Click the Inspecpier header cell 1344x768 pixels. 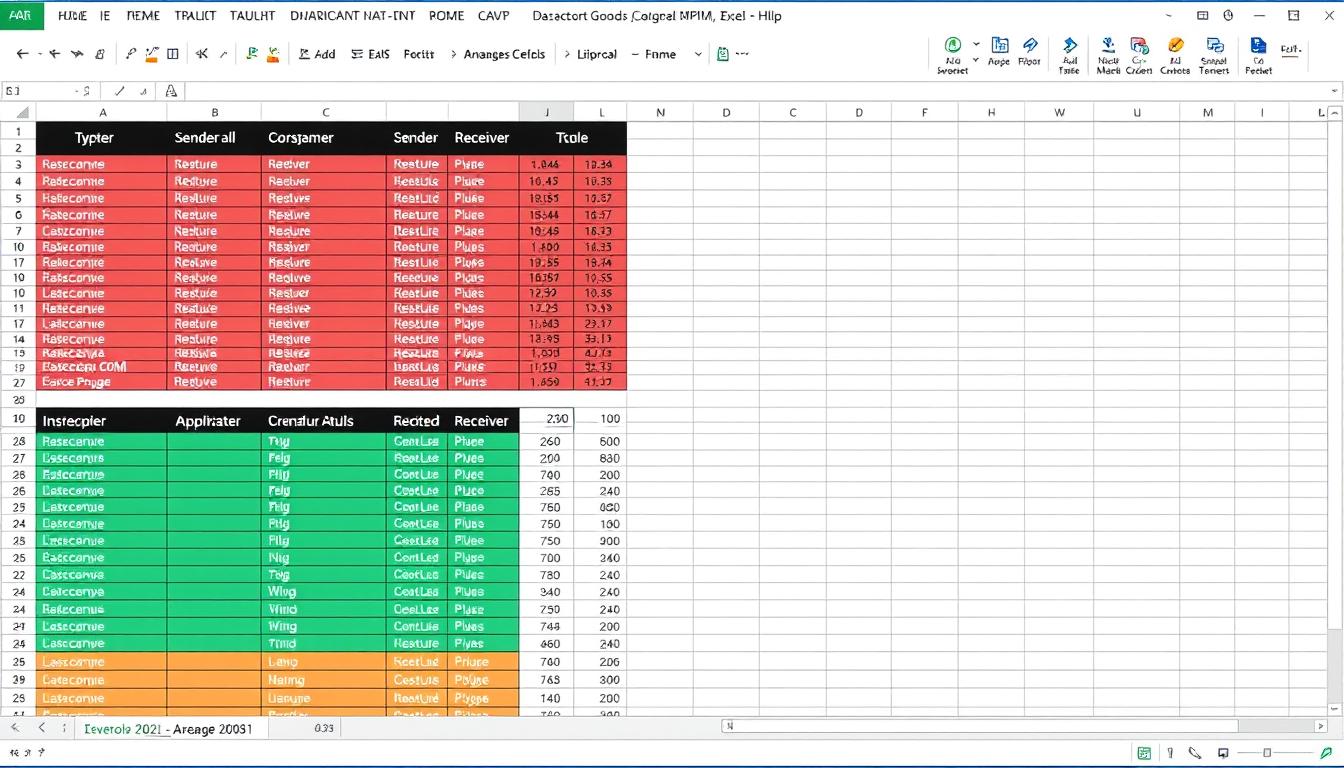coord(101,421)
